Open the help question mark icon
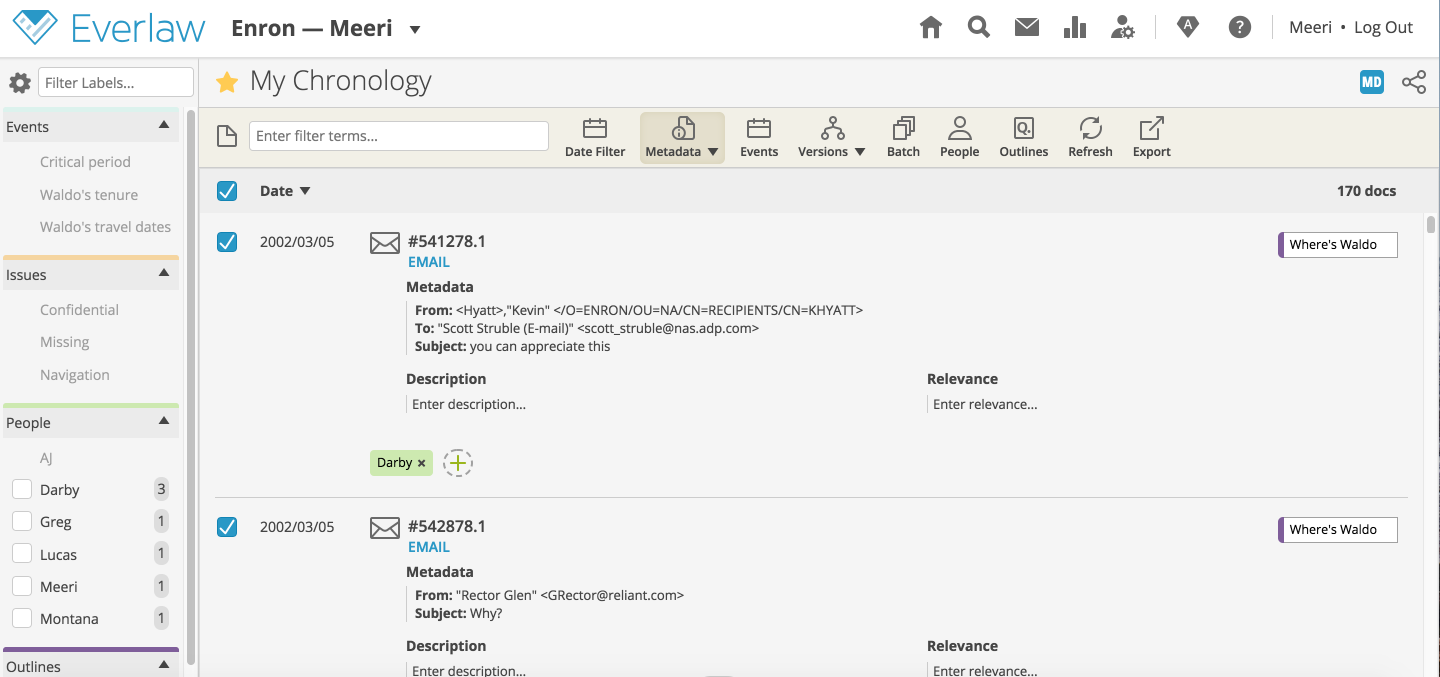1440x677 pixels. (x=1240, y=28)
